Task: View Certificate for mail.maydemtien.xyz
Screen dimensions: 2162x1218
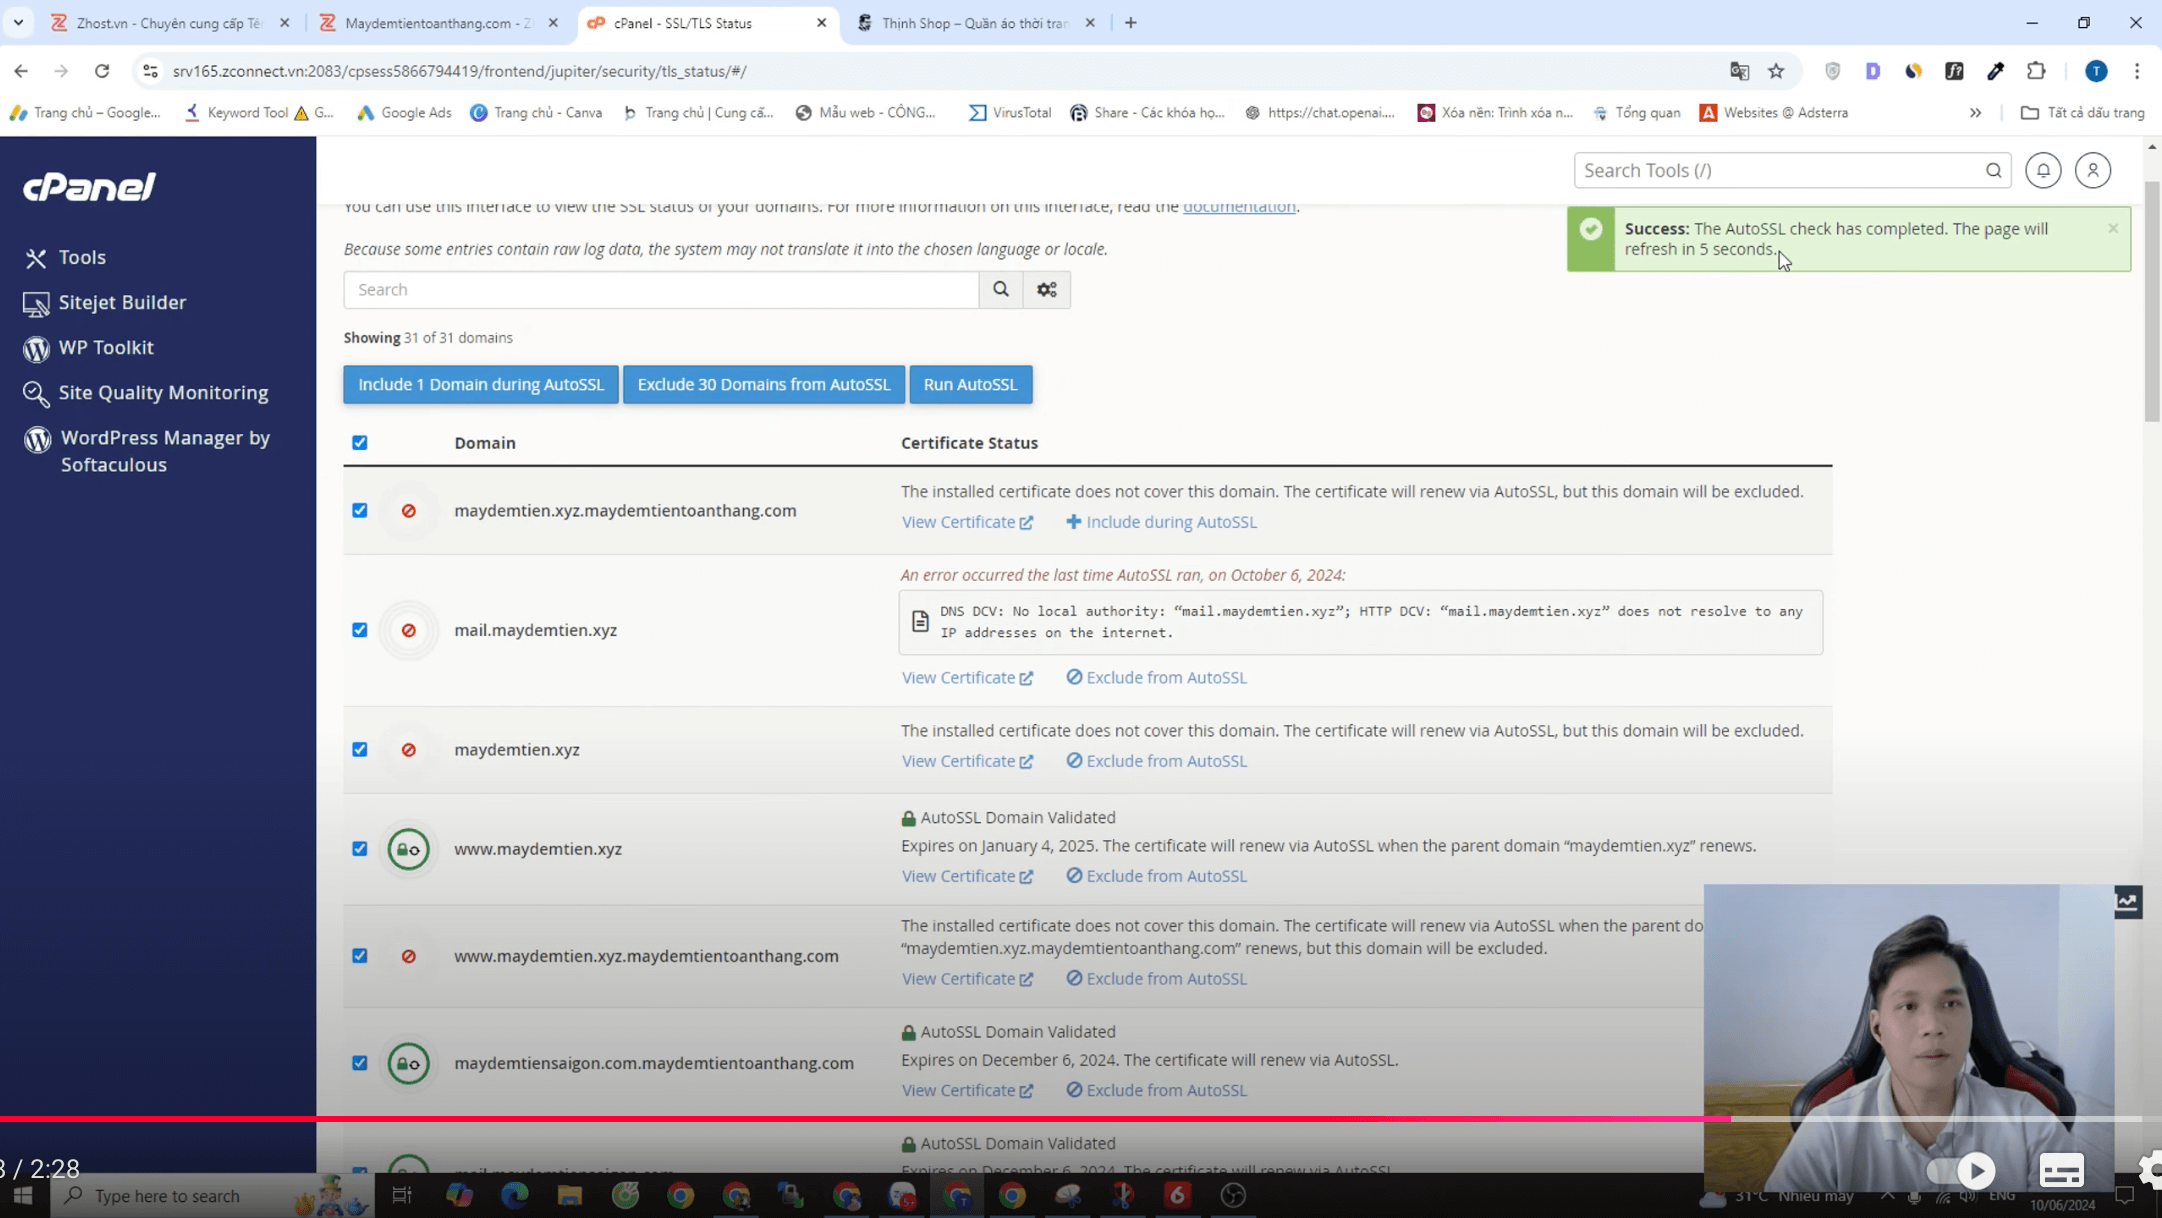Action: 966,677
